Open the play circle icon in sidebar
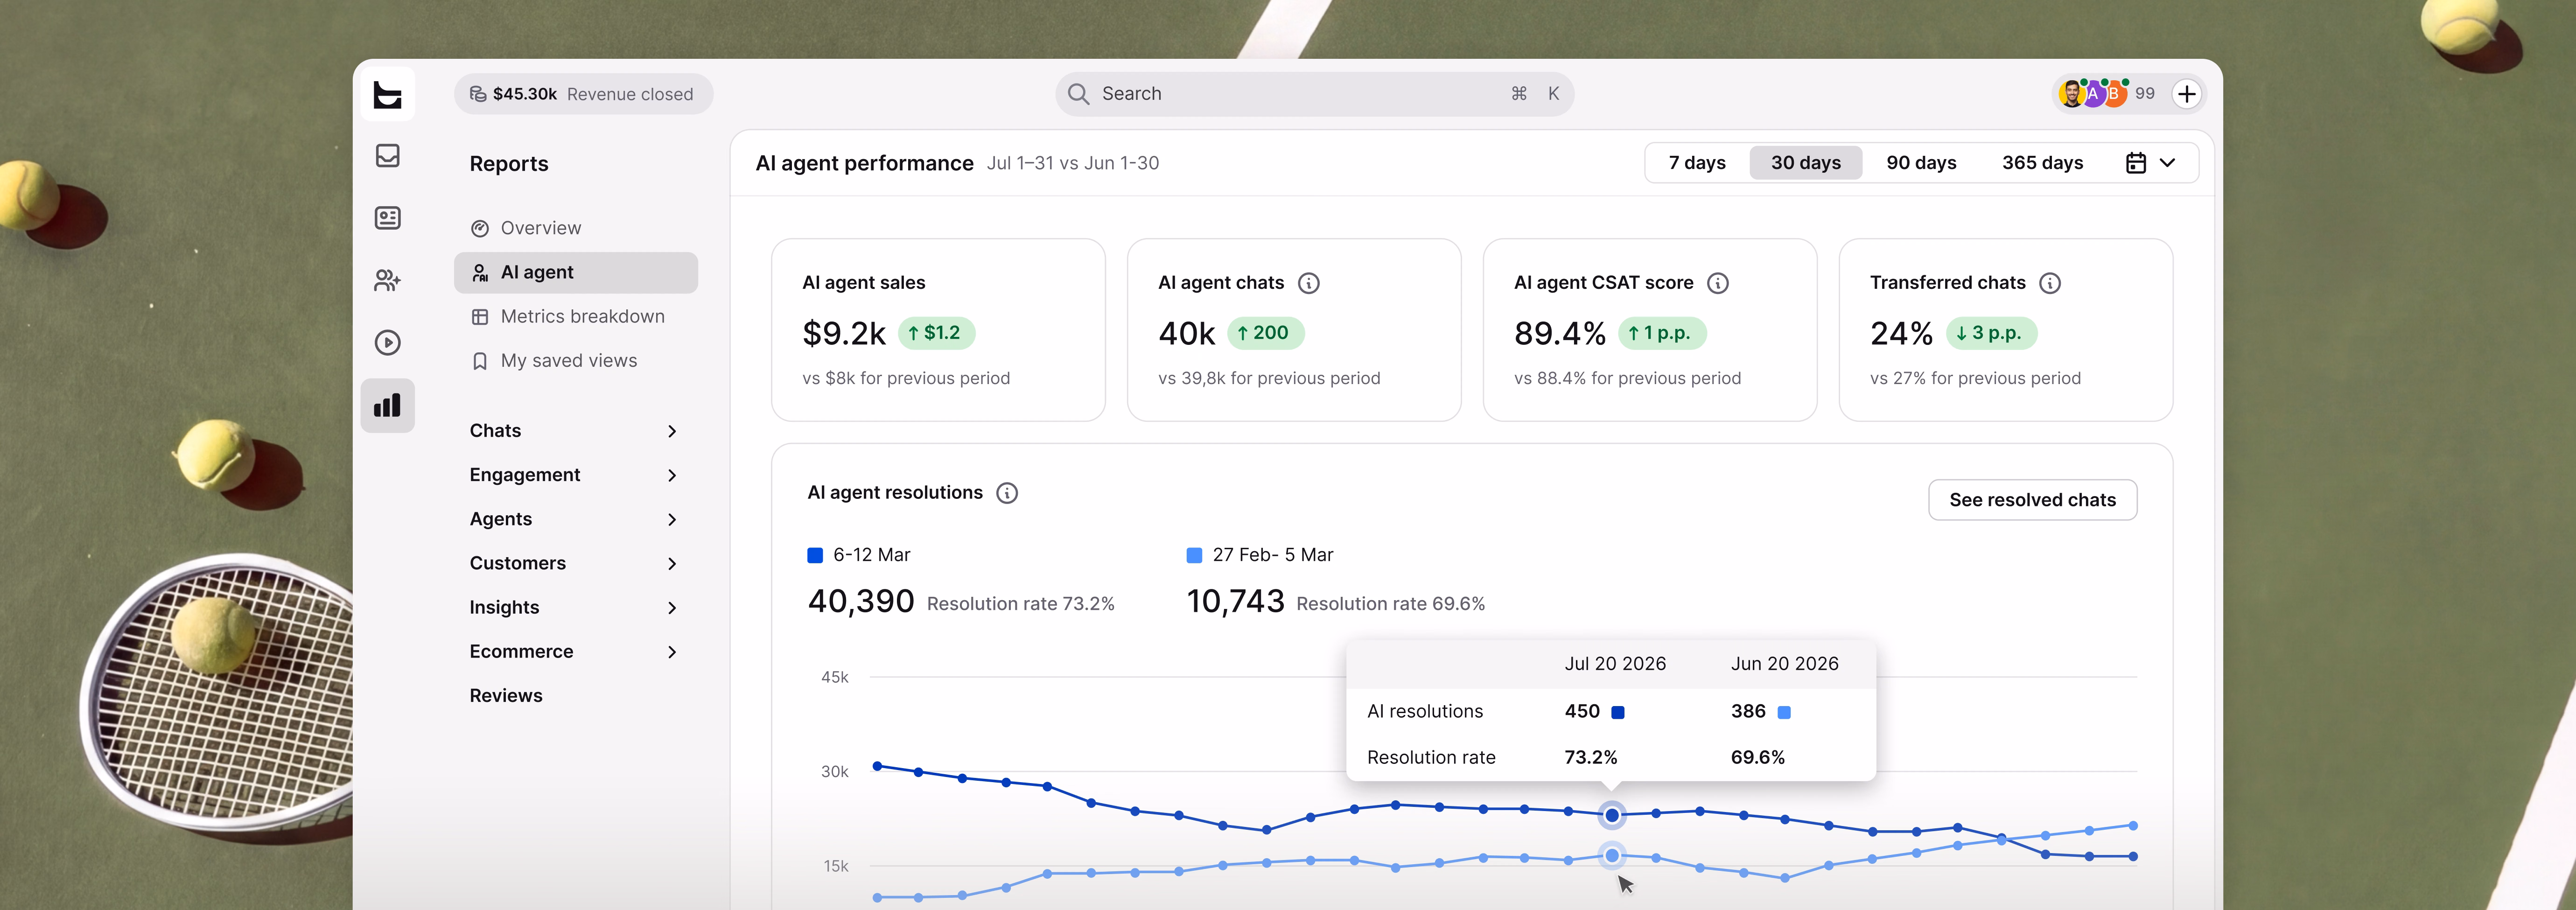Image resolution: width=2576 pixels, height=910 pixels. [387, 343]
